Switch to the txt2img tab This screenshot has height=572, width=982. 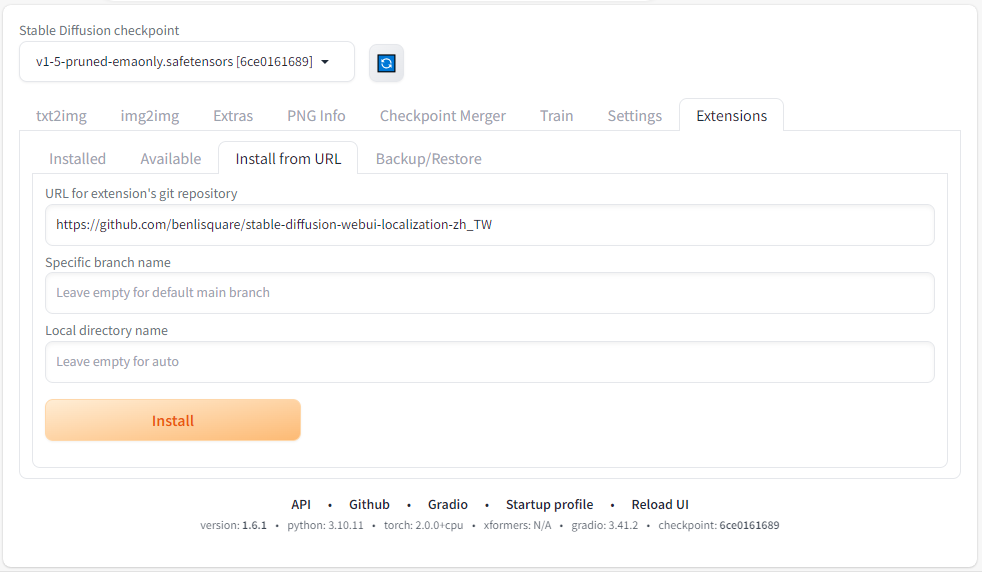point(61,116)
